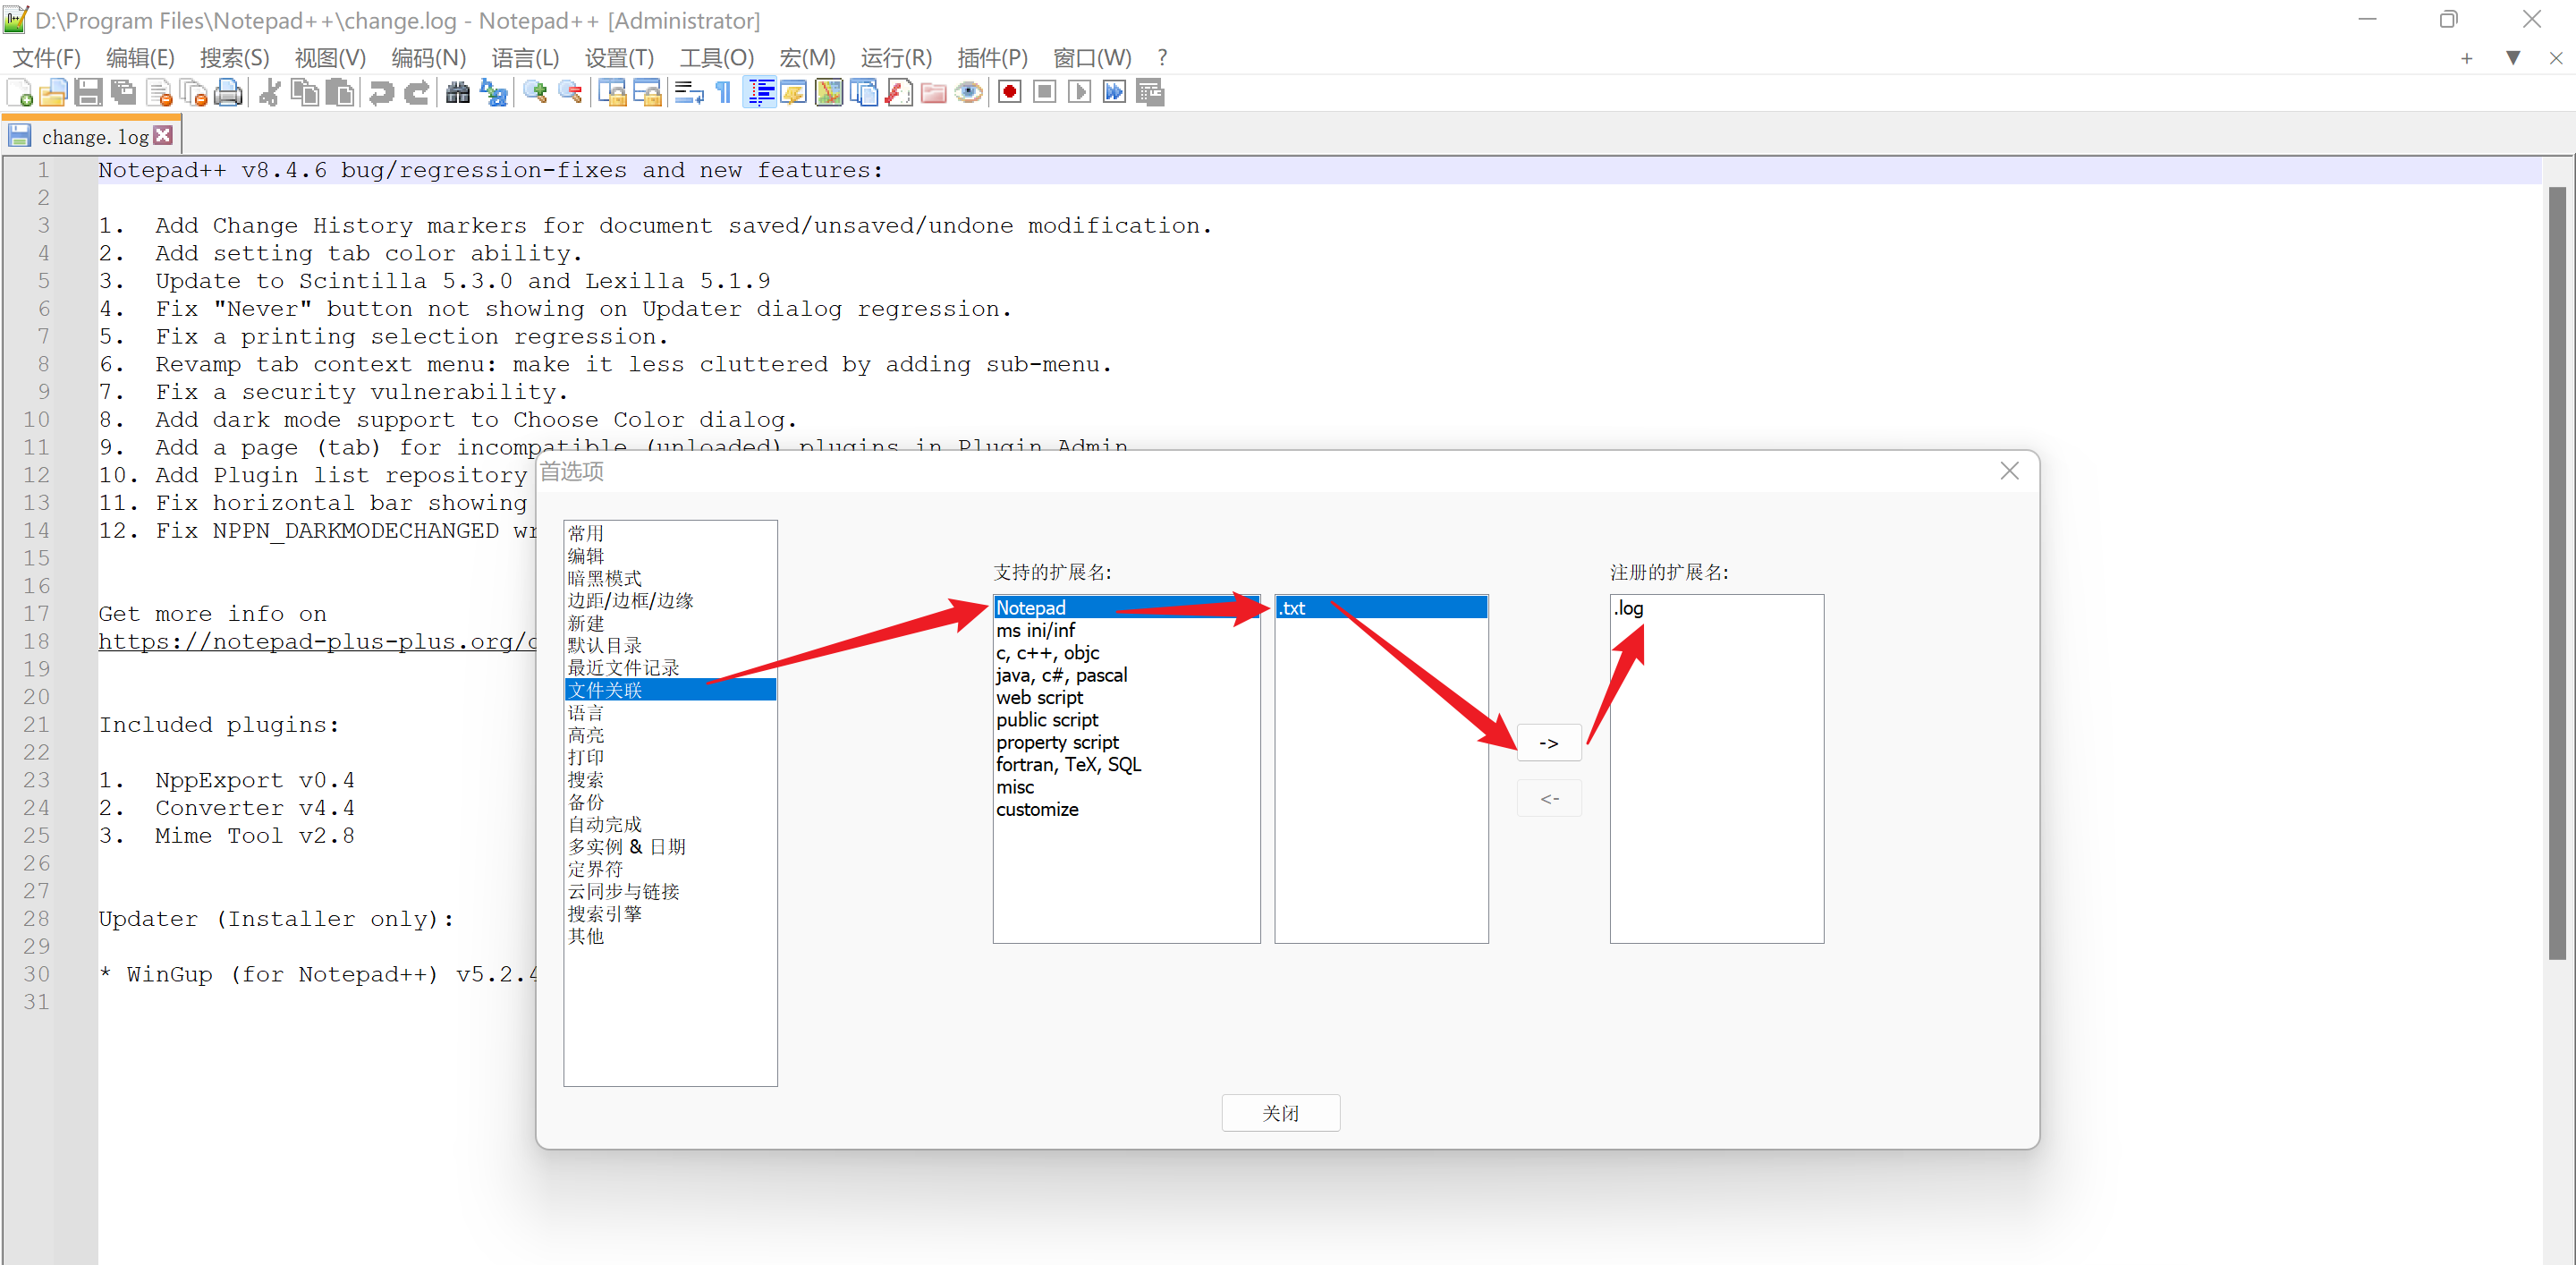Select 'web script' in supported extensions
Image resolution: width=2576 pixels, height=1265 pixels.
[1039, 698]
